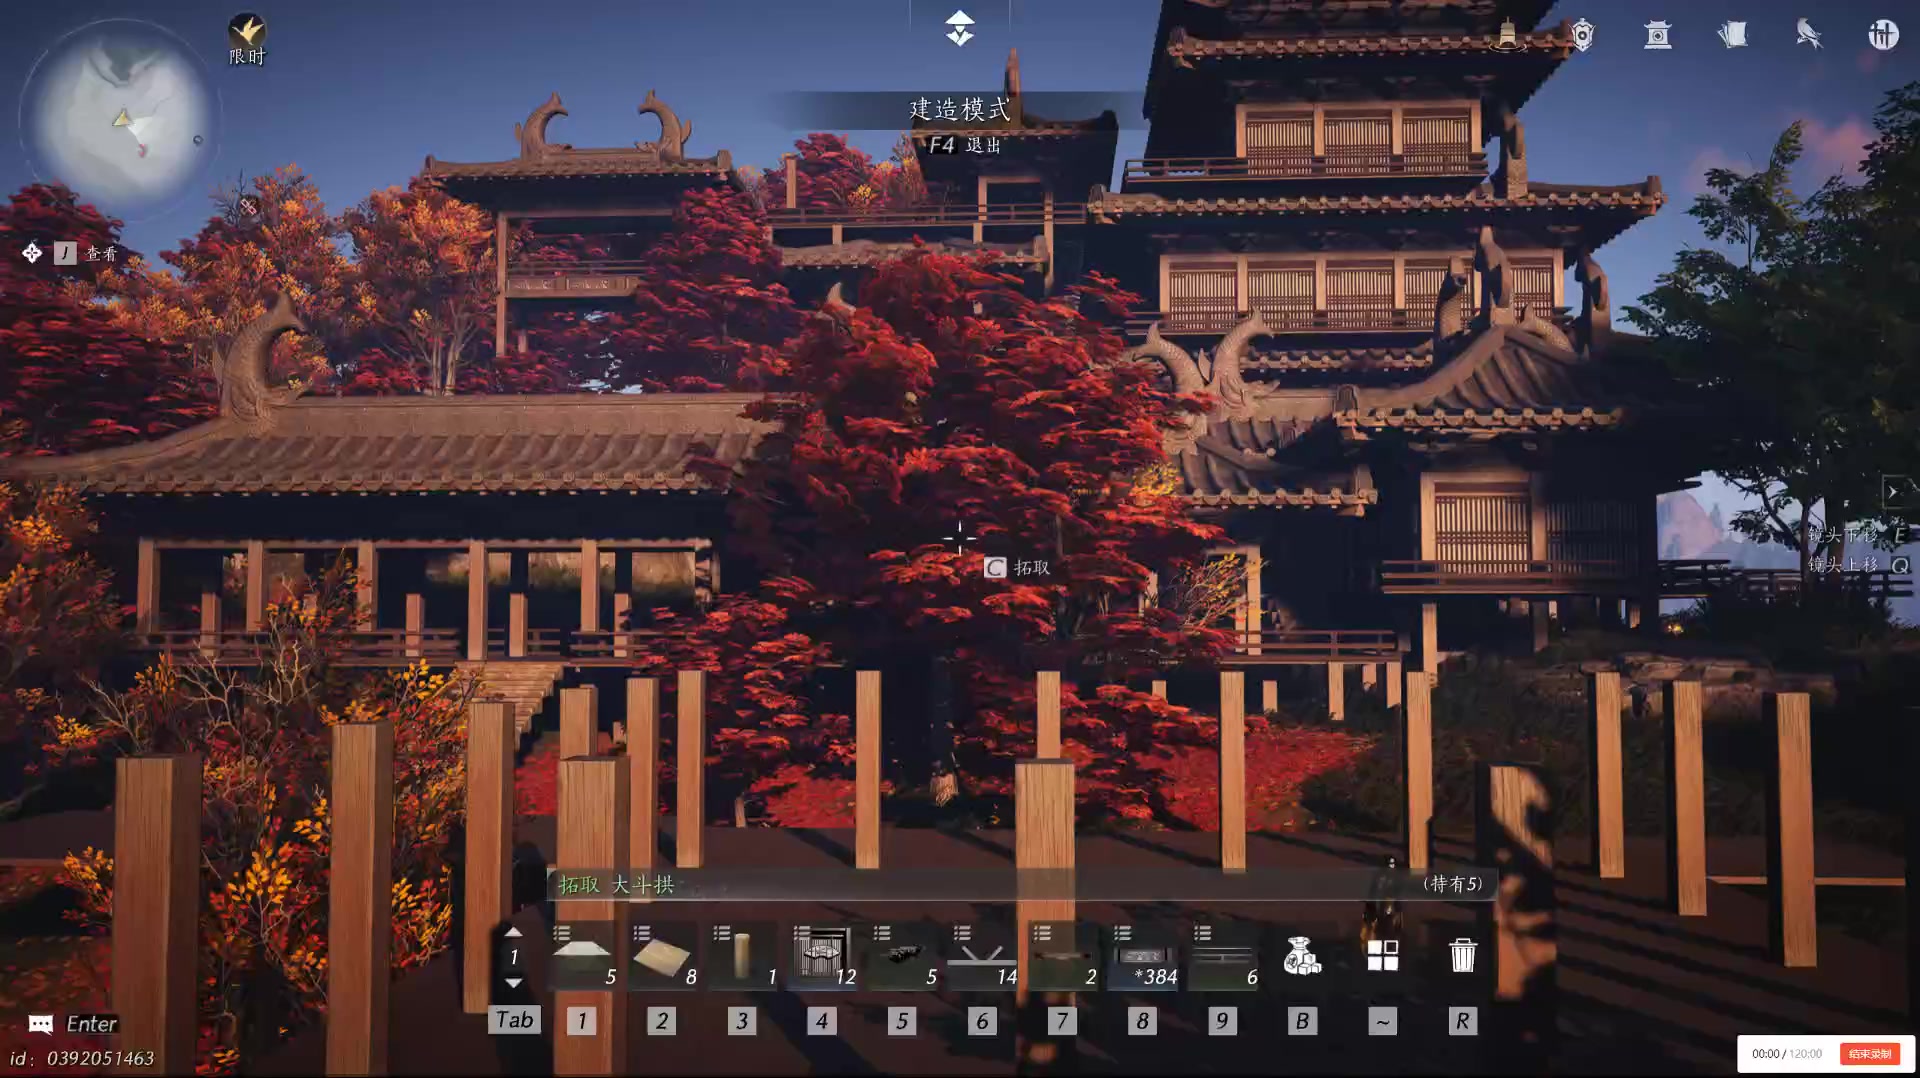Open the list menu on slot 6
The image size is (1920, 1078).
tap(962, 933)
